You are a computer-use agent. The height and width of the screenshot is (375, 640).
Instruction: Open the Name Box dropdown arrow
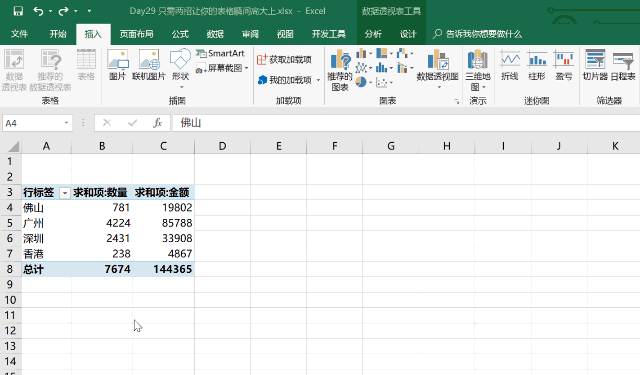tap(66, 123)
